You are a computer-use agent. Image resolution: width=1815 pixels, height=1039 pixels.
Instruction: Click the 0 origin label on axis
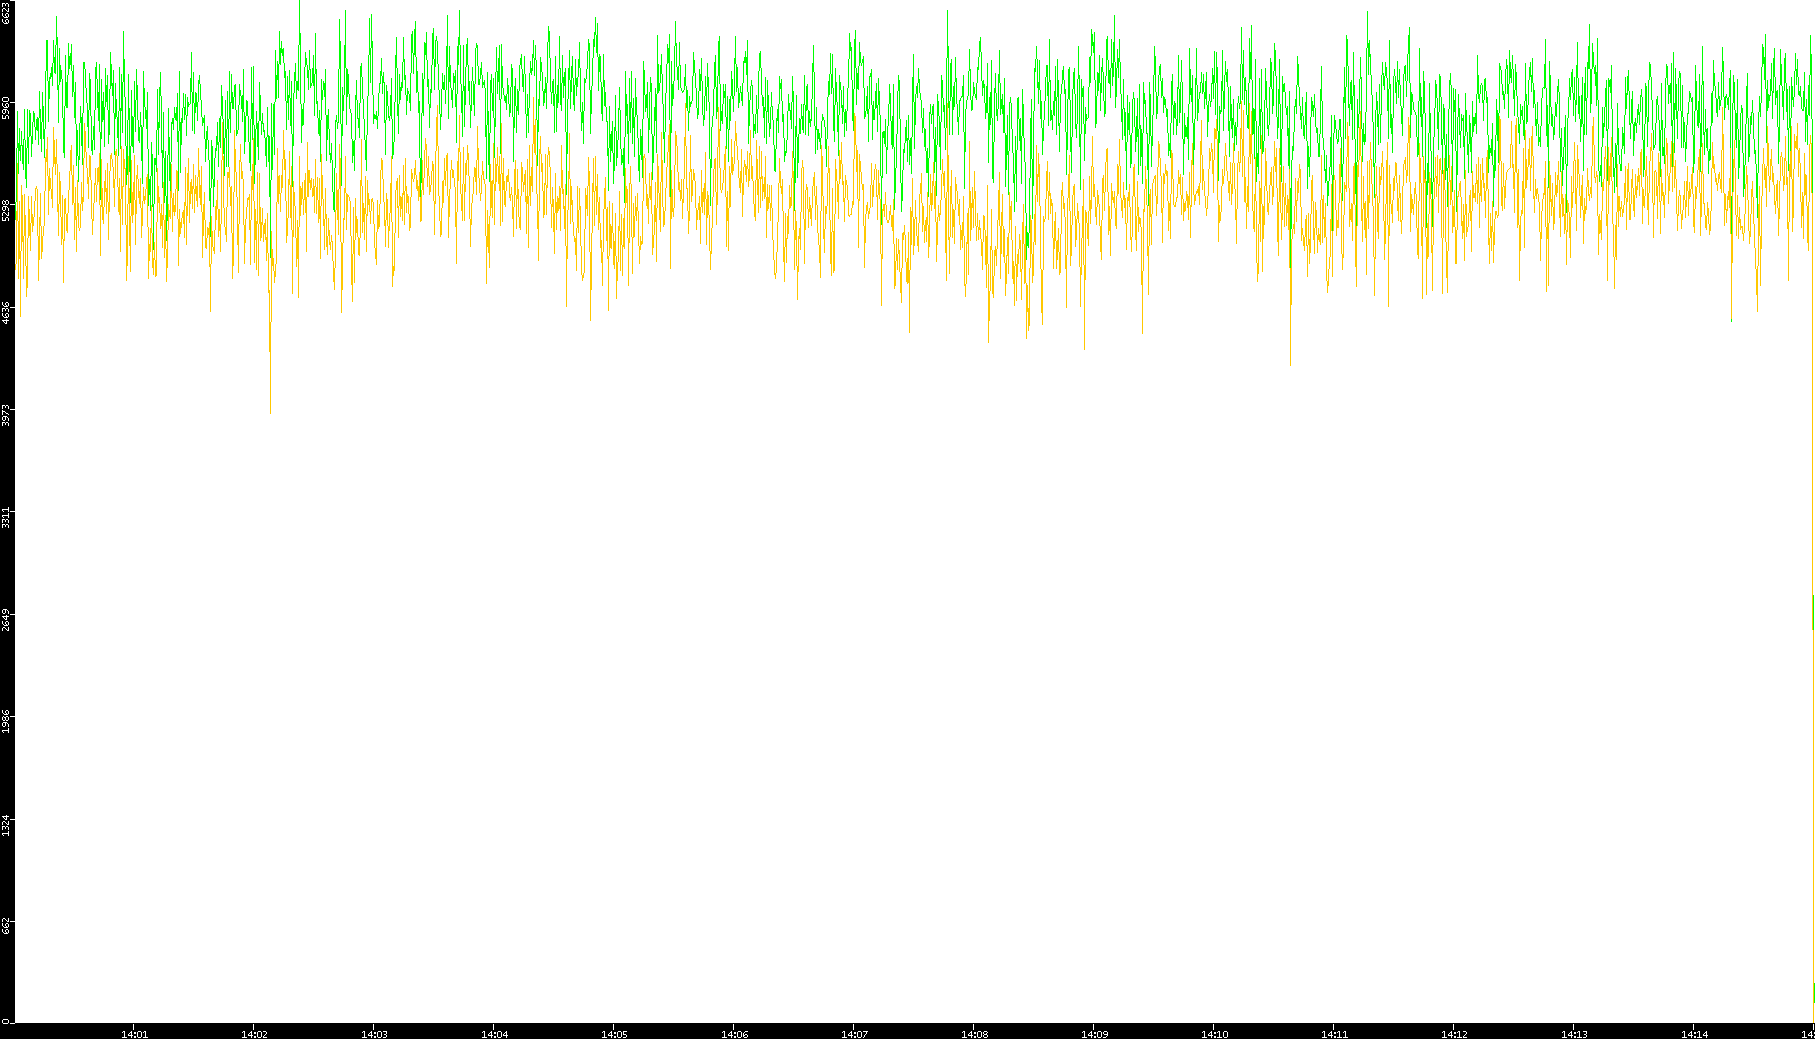(5, 1021)
